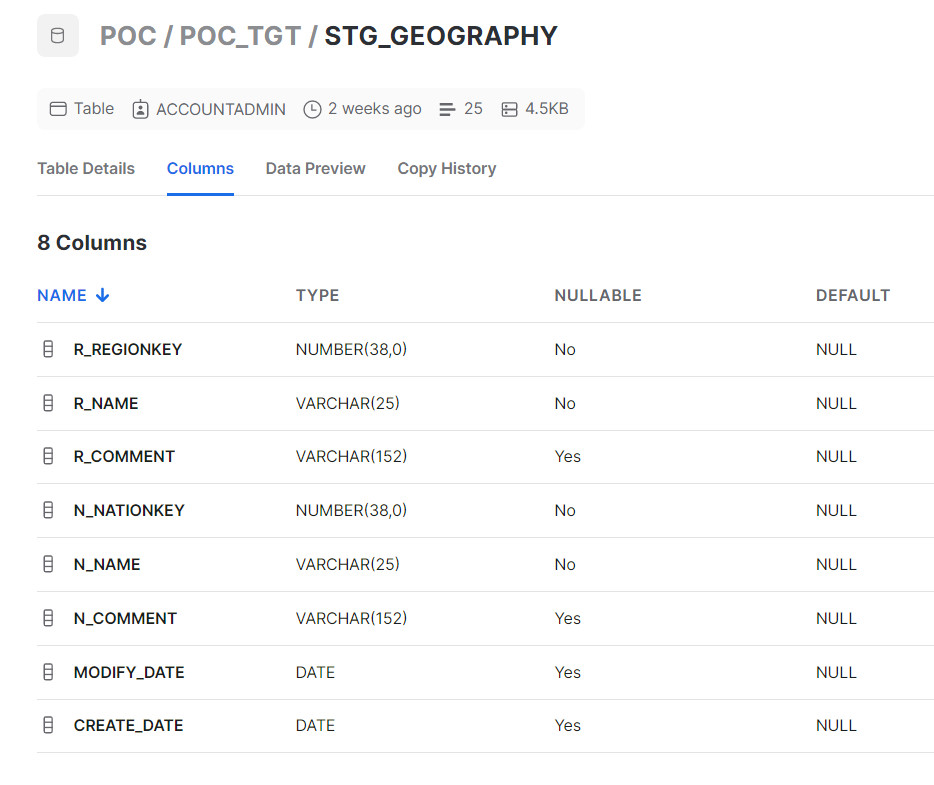Click the storage size icon next to 4.5KB

click(x=509, y=110)
